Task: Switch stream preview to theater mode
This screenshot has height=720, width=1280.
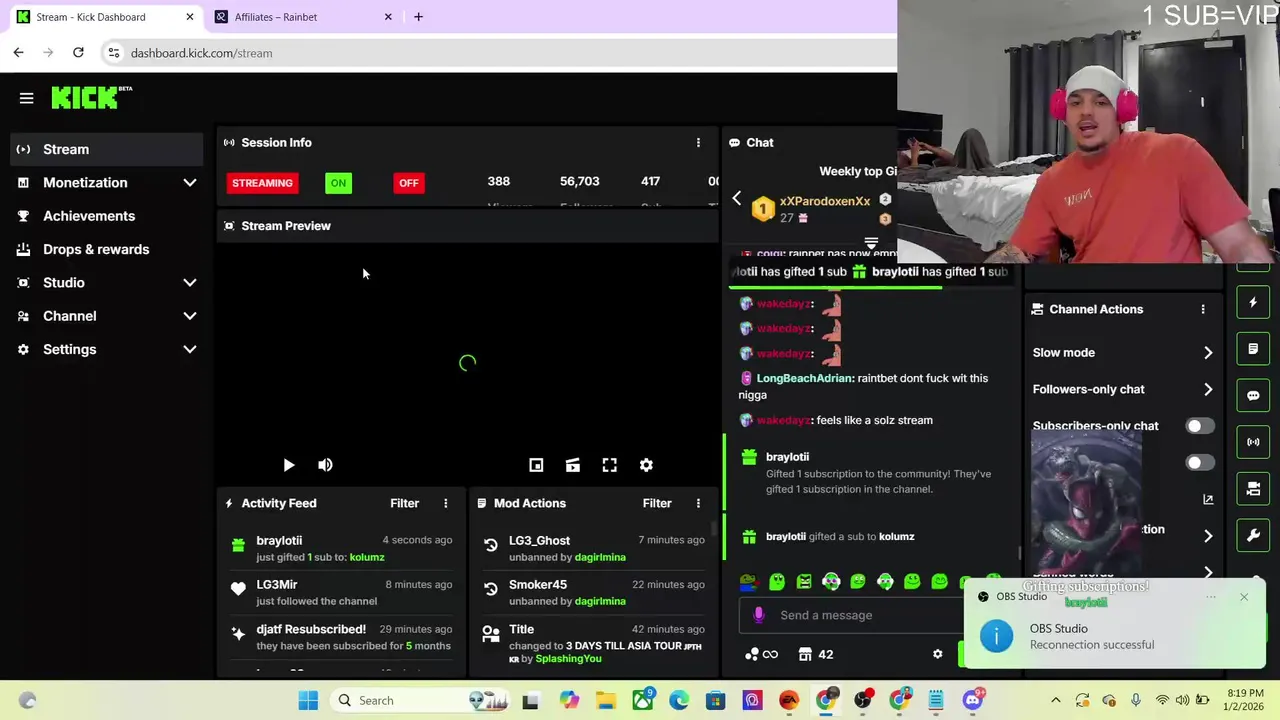Action: click(572, 465)
